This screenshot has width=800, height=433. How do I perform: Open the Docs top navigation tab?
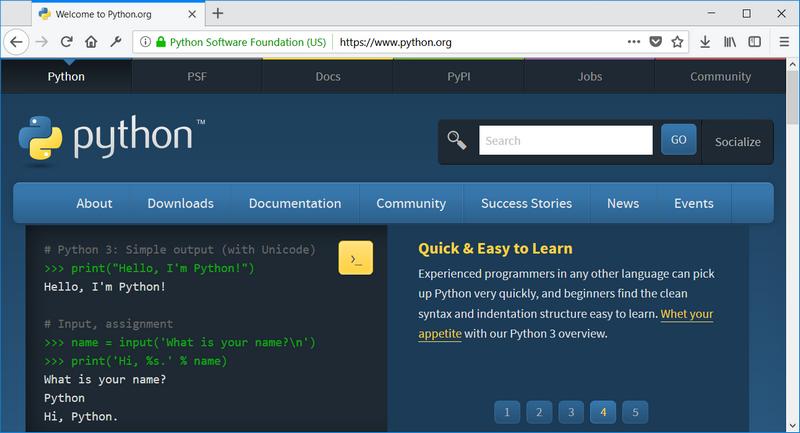click(x=328, y=77)
